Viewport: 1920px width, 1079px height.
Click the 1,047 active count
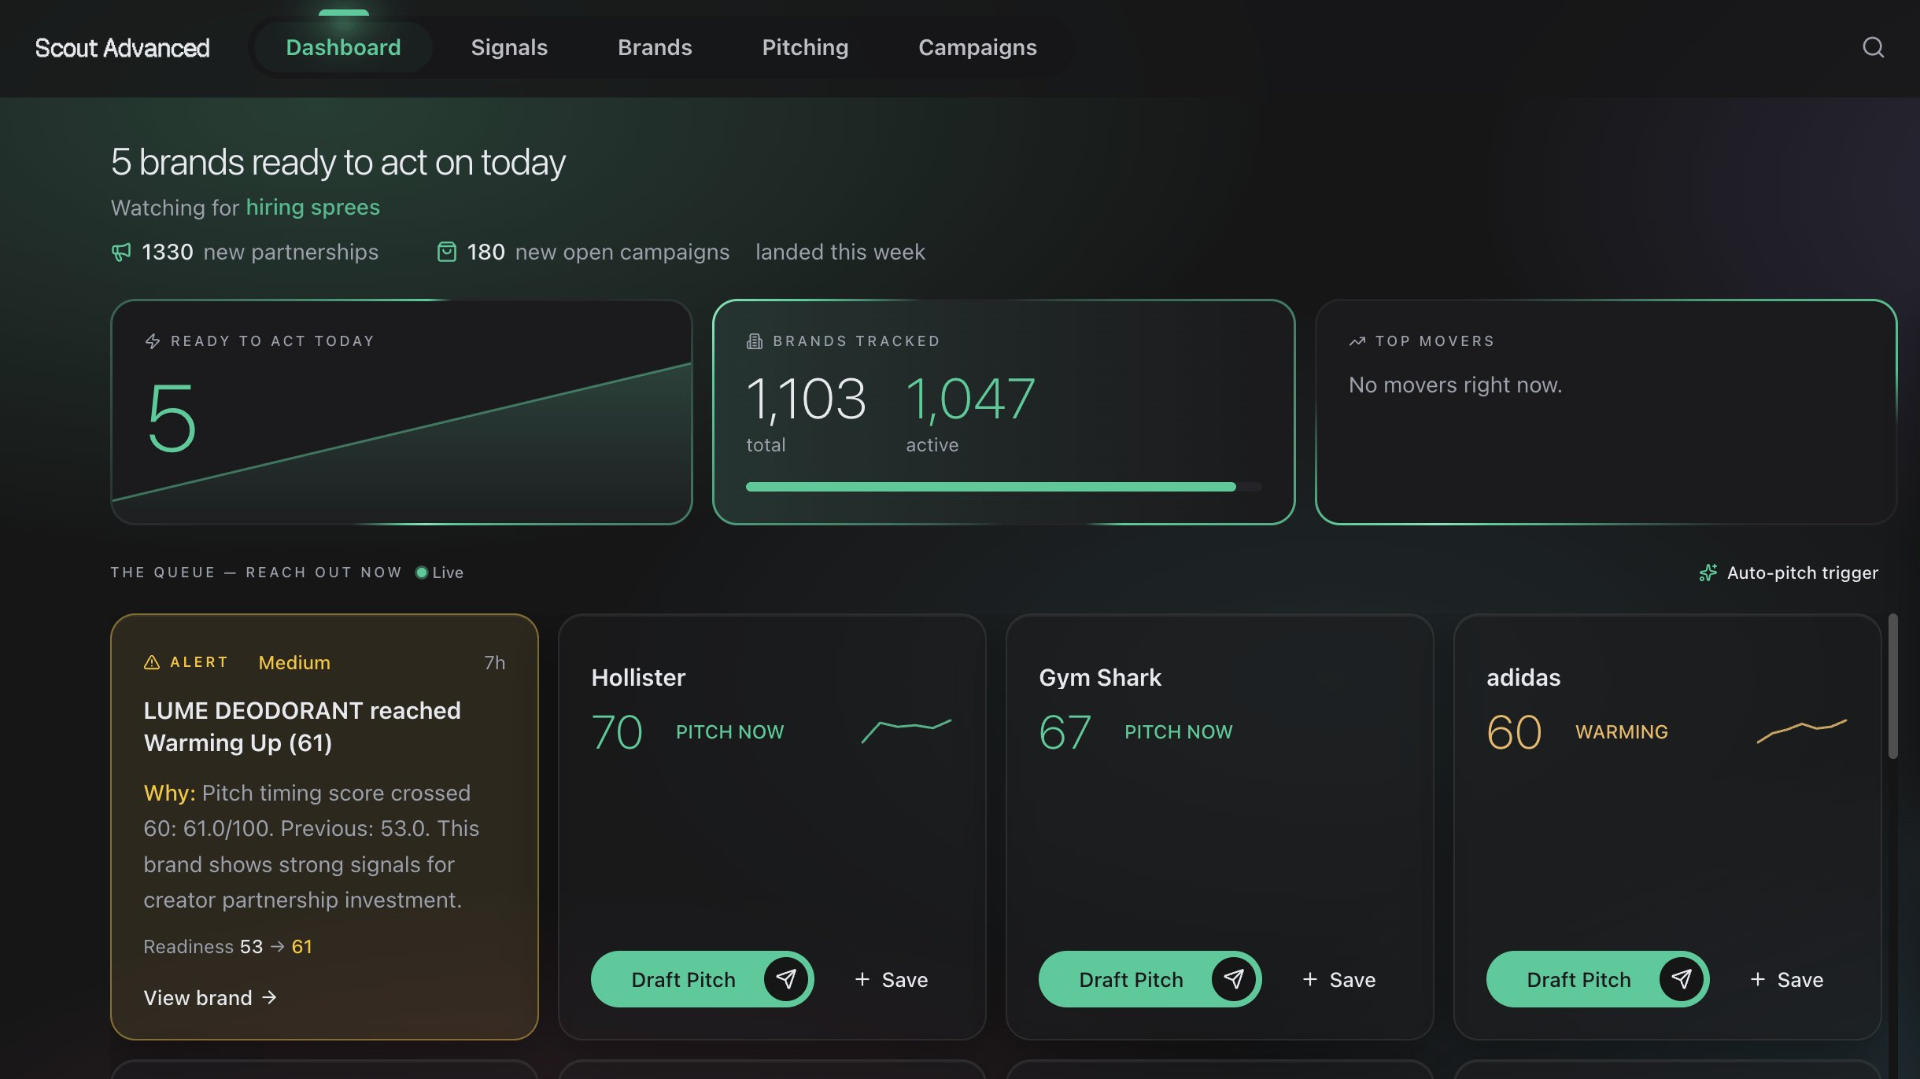(x=970, y=399)
